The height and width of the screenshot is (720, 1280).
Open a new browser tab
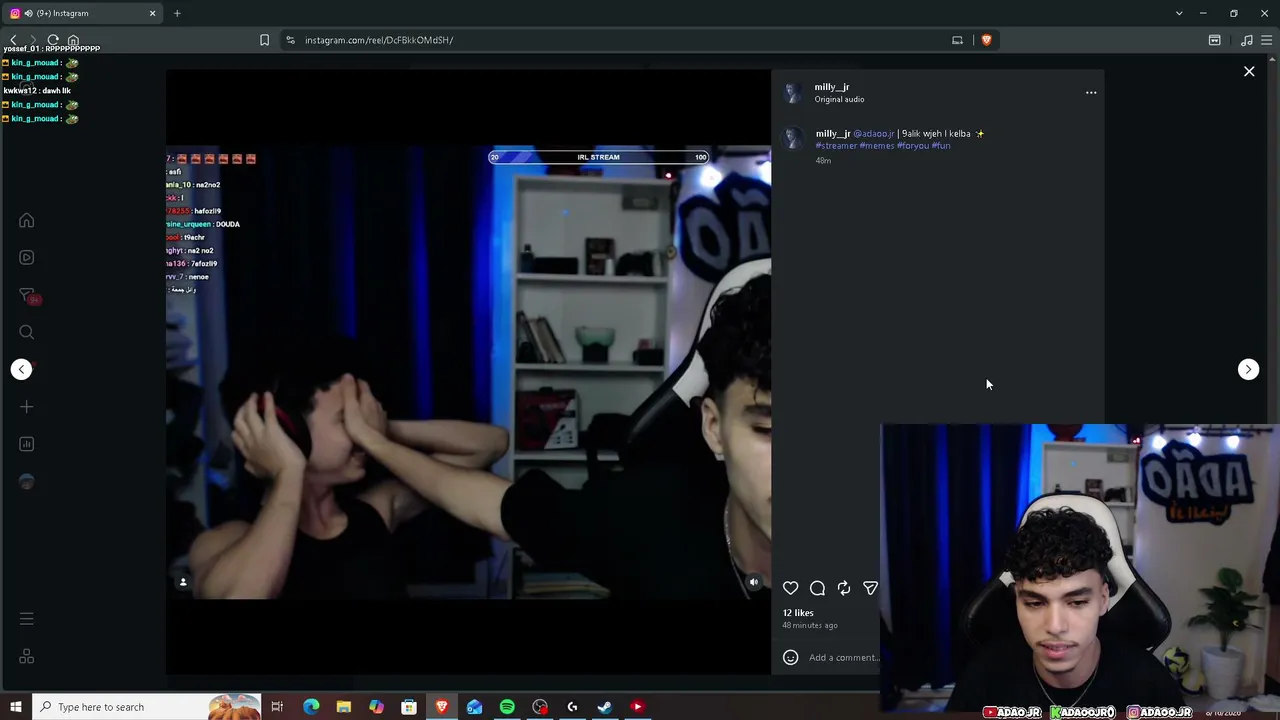(x=177, y=13)
